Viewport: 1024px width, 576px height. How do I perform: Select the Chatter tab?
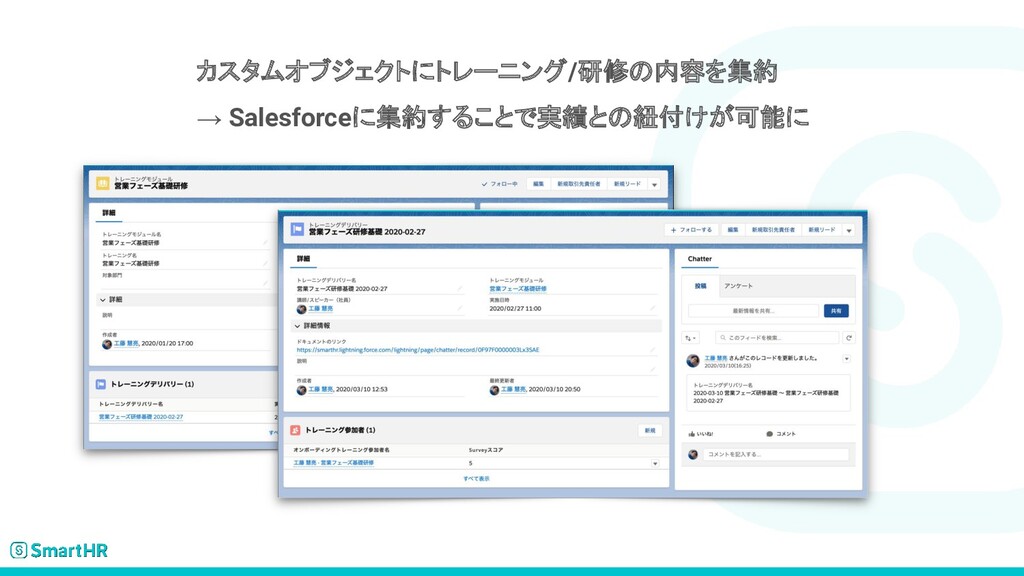click(x=699, y=259)
